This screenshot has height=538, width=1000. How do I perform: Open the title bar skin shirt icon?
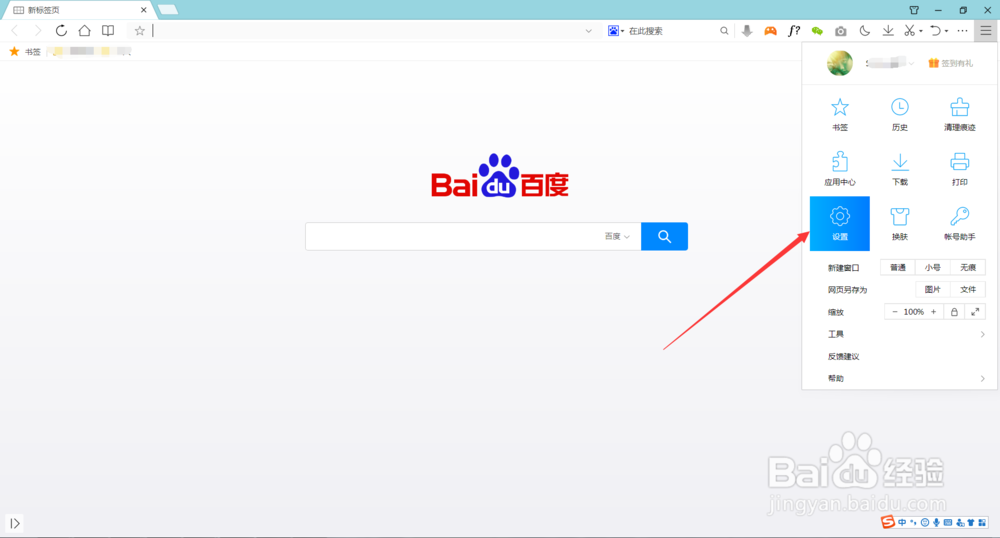pyautogui.click(x=914, y=10)
